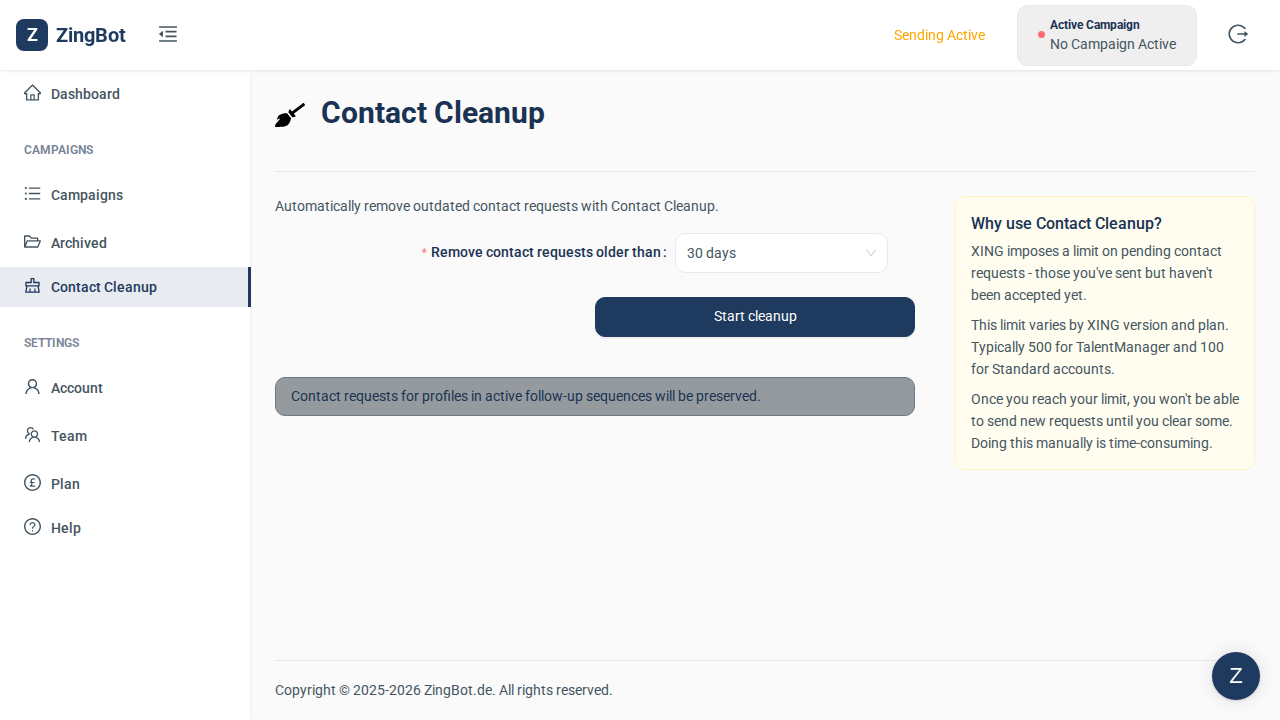The height and width of the screenshot is (720, 1280).
Task: Open the Active Campaign status box
Action: coord(1107,35)
